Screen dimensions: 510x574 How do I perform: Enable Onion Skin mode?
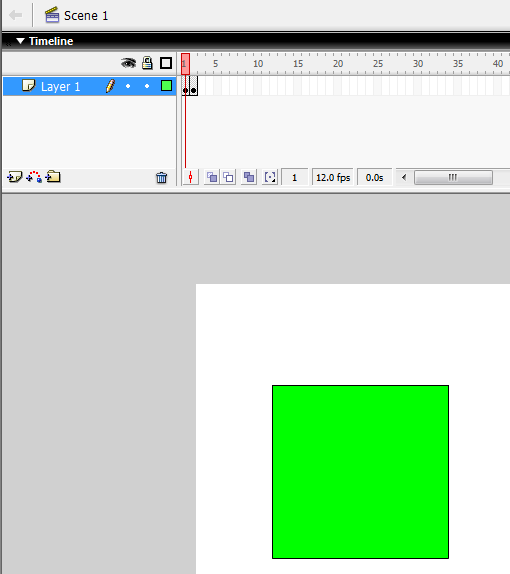(x=212, y=178)
